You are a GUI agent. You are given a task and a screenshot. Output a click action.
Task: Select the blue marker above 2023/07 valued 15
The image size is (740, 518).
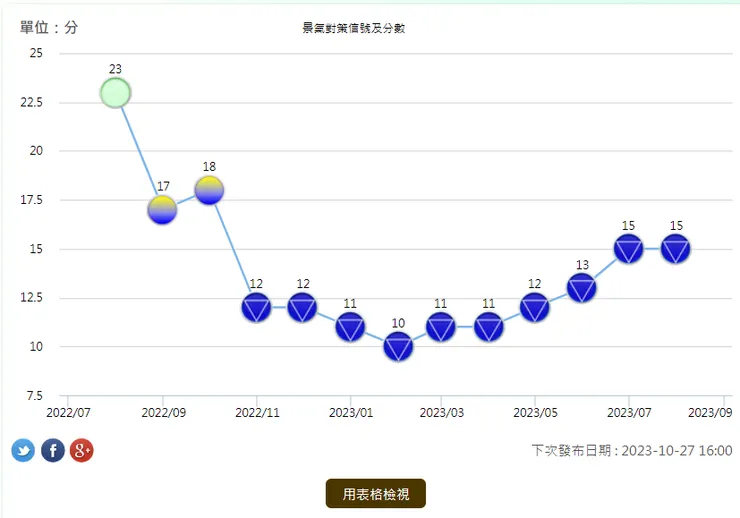click(629, 249)
